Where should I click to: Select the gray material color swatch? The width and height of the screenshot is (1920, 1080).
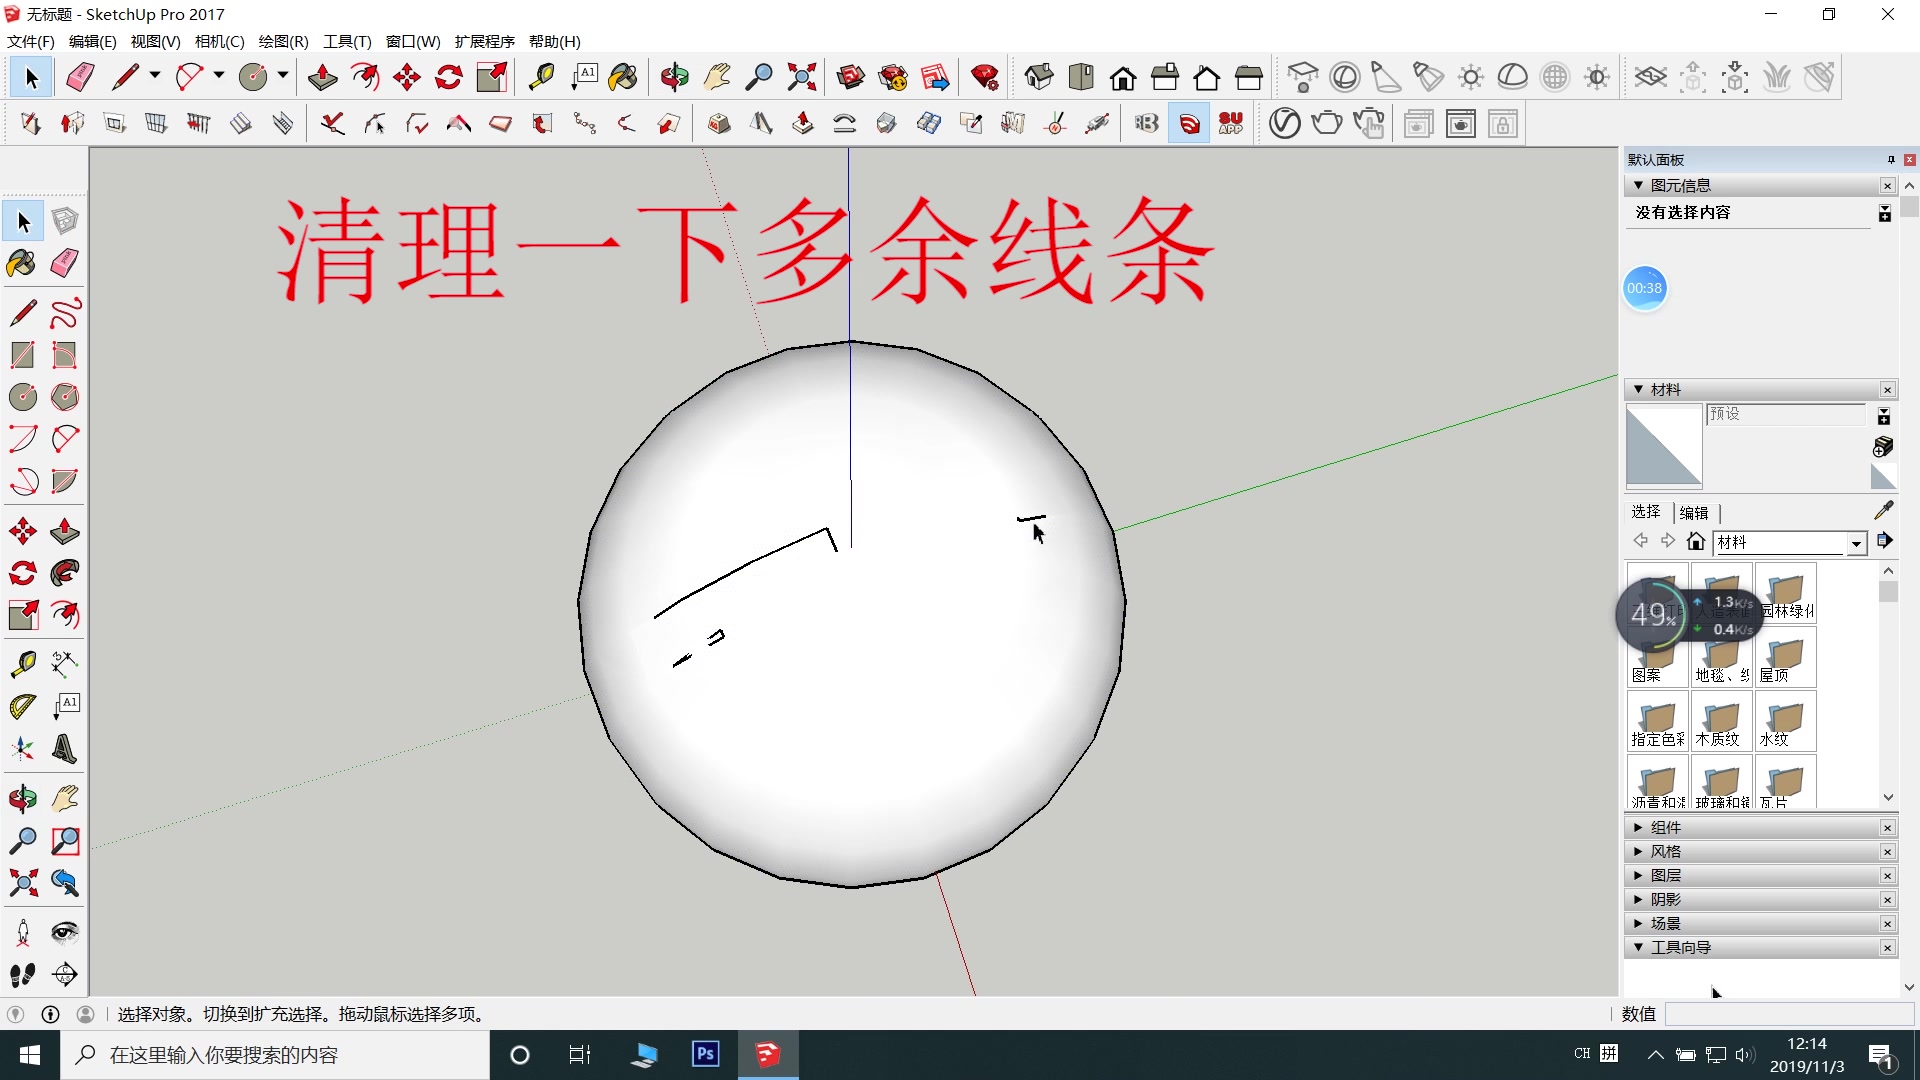coord(1663,446)
